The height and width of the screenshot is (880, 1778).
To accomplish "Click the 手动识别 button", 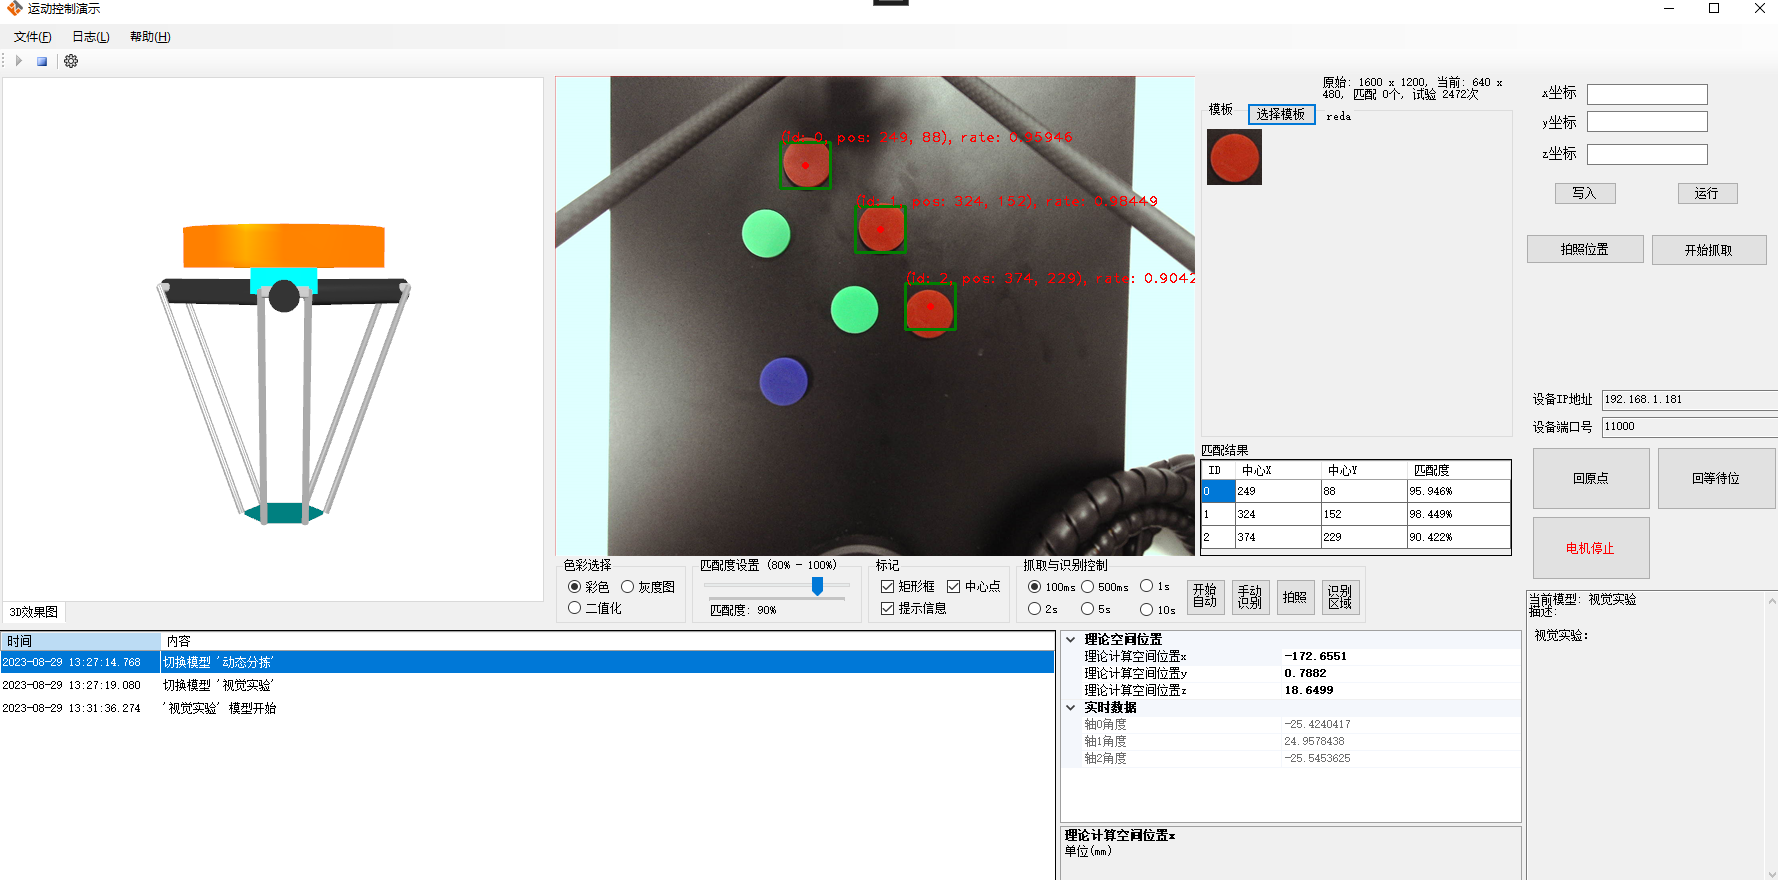I will [1250, 597].
